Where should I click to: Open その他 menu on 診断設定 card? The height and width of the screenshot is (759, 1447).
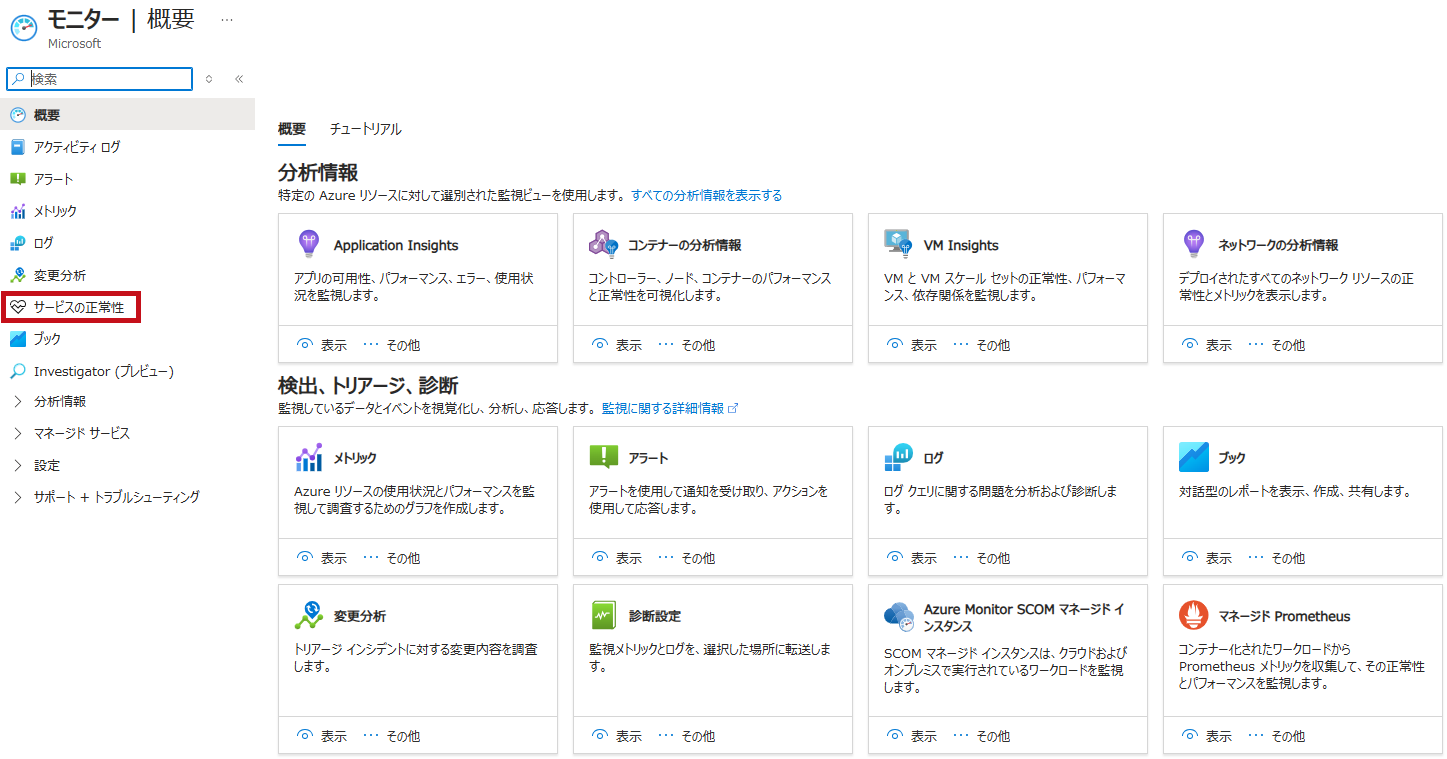[686, 736]
